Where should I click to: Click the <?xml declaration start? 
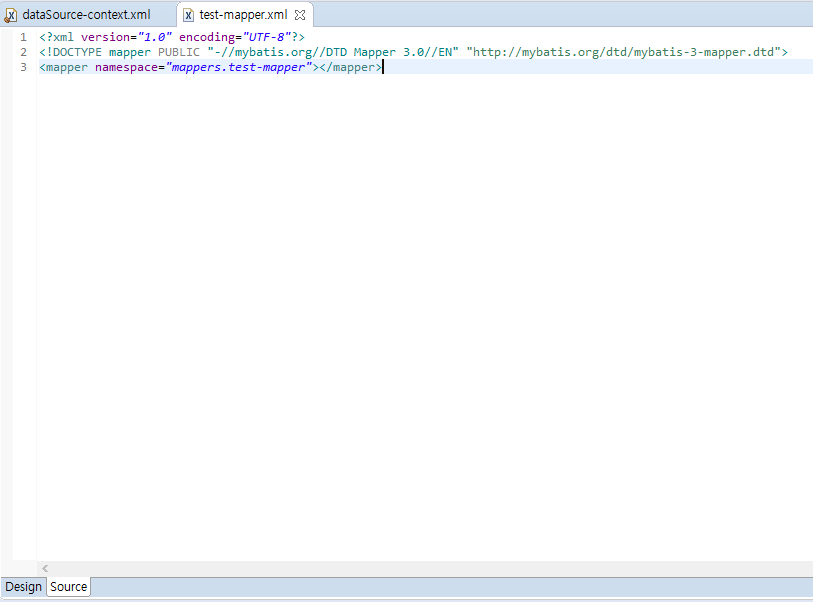57,37
